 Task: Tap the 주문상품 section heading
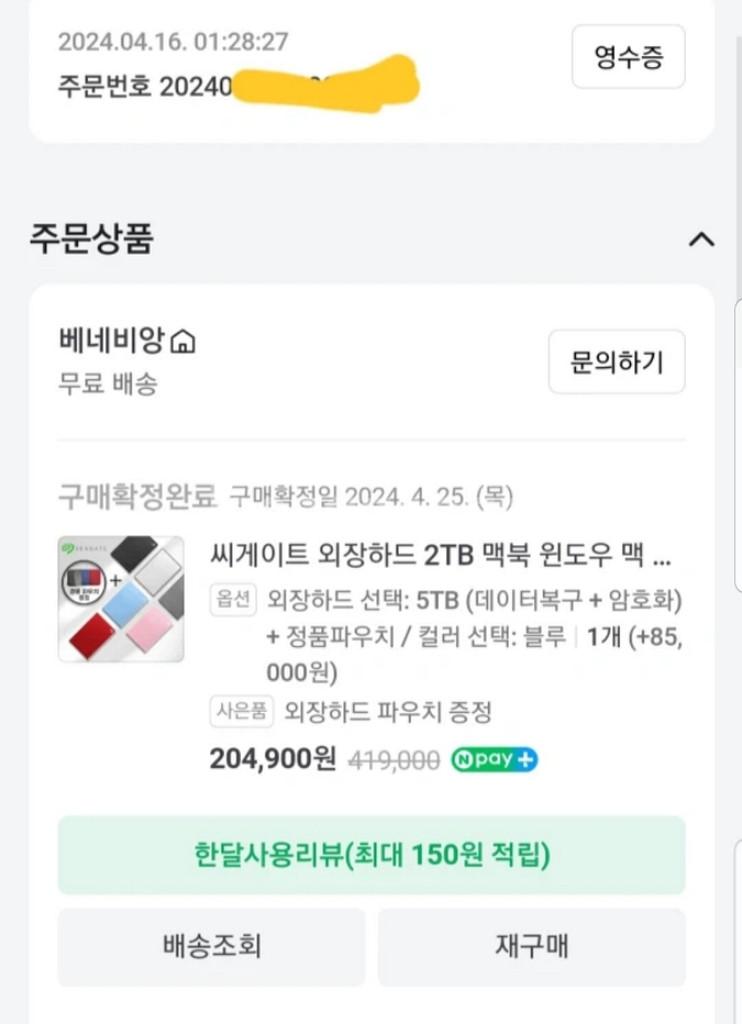coord(92,240)
